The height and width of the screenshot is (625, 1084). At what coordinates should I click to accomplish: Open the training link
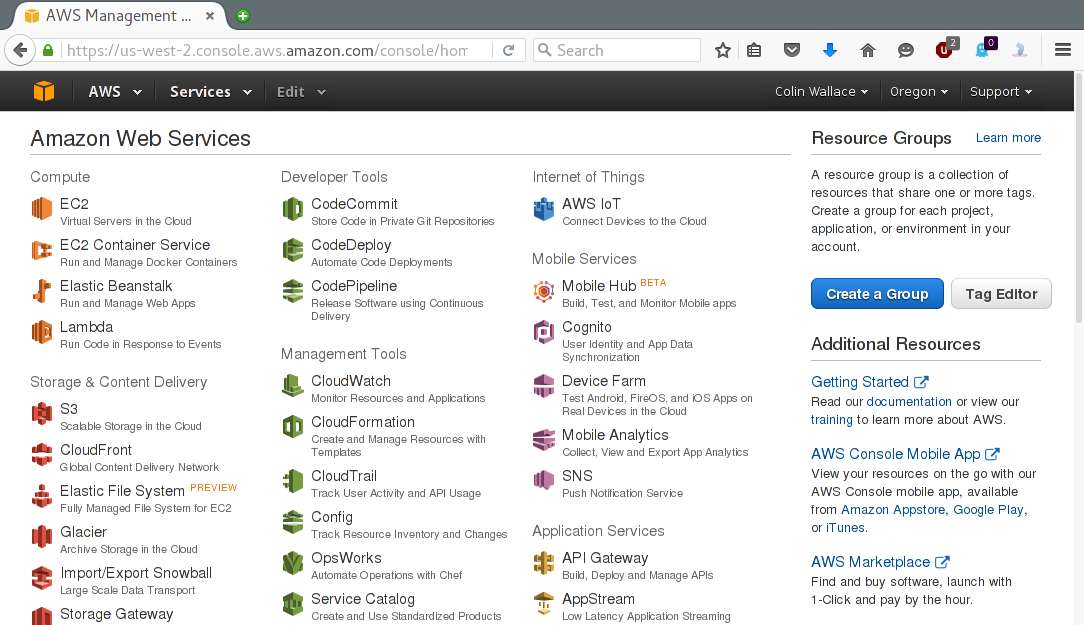click(832, 420)
